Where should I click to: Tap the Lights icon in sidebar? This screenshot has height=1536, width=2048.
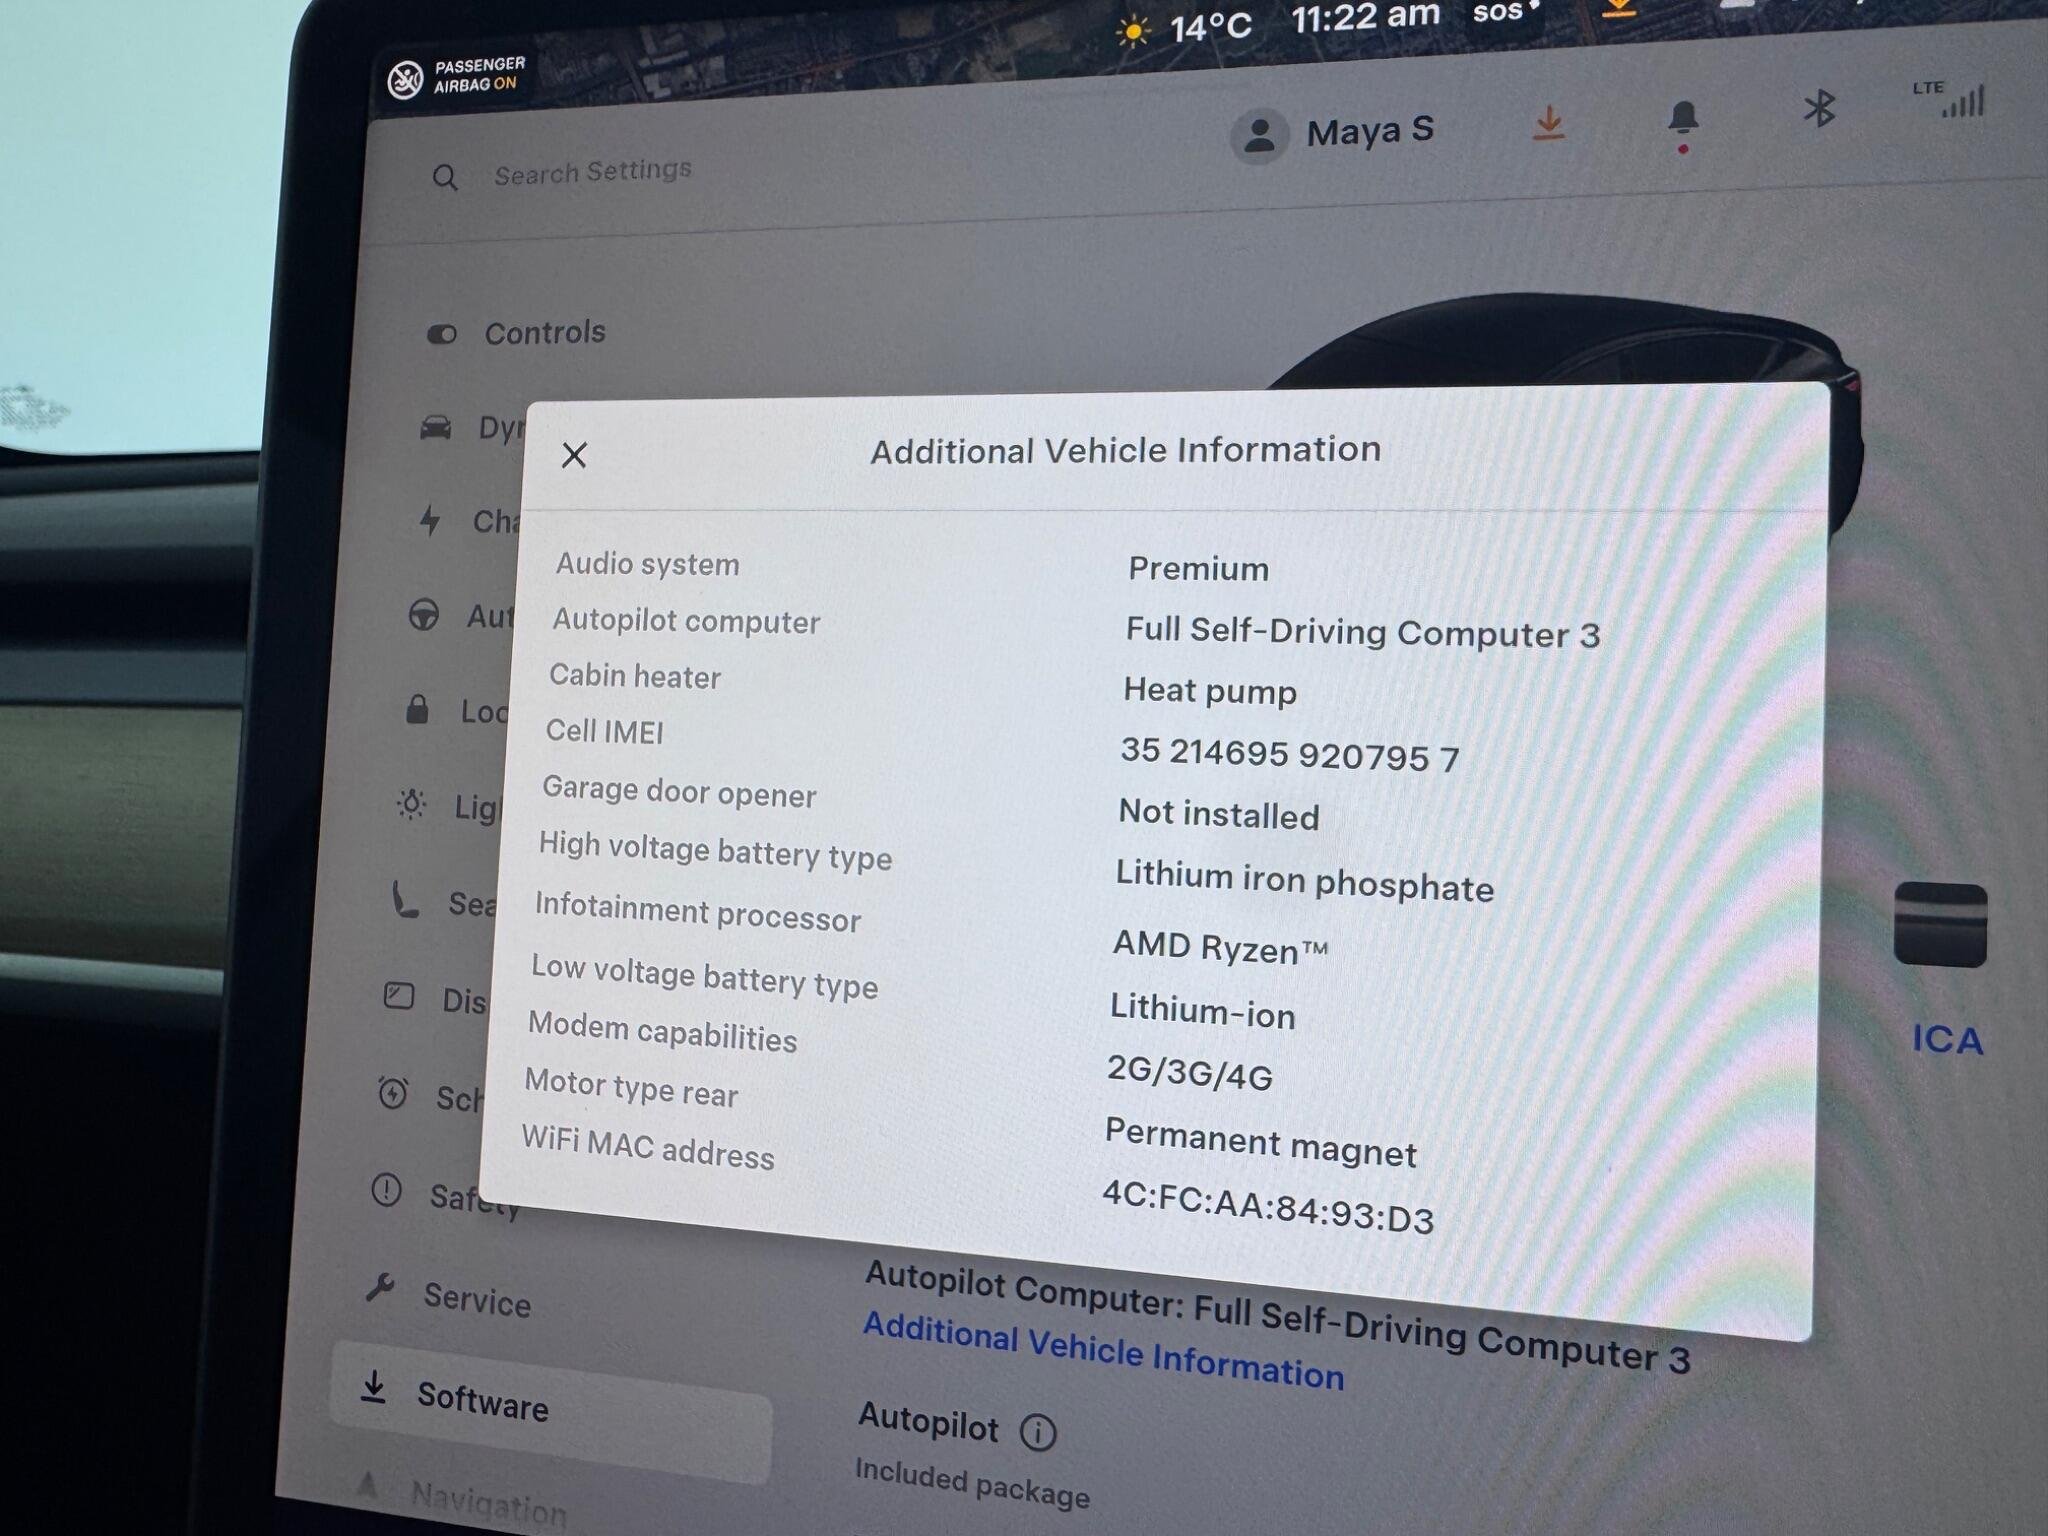411,804
